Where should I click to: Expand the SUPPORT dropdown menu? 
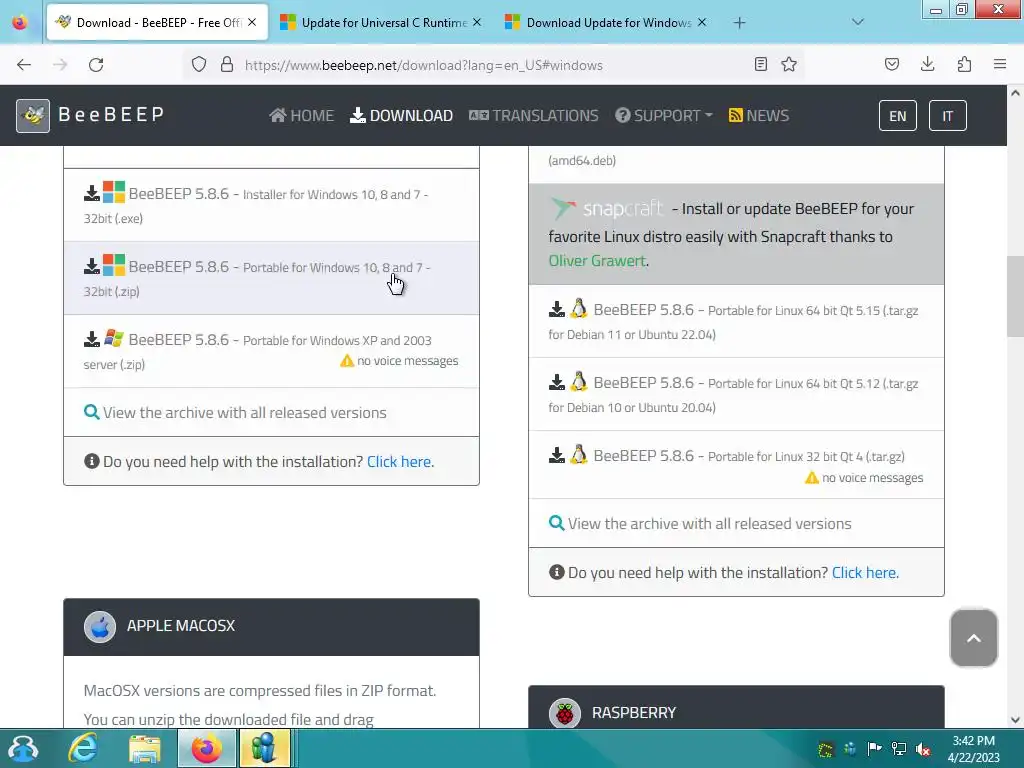pos(664,116)
